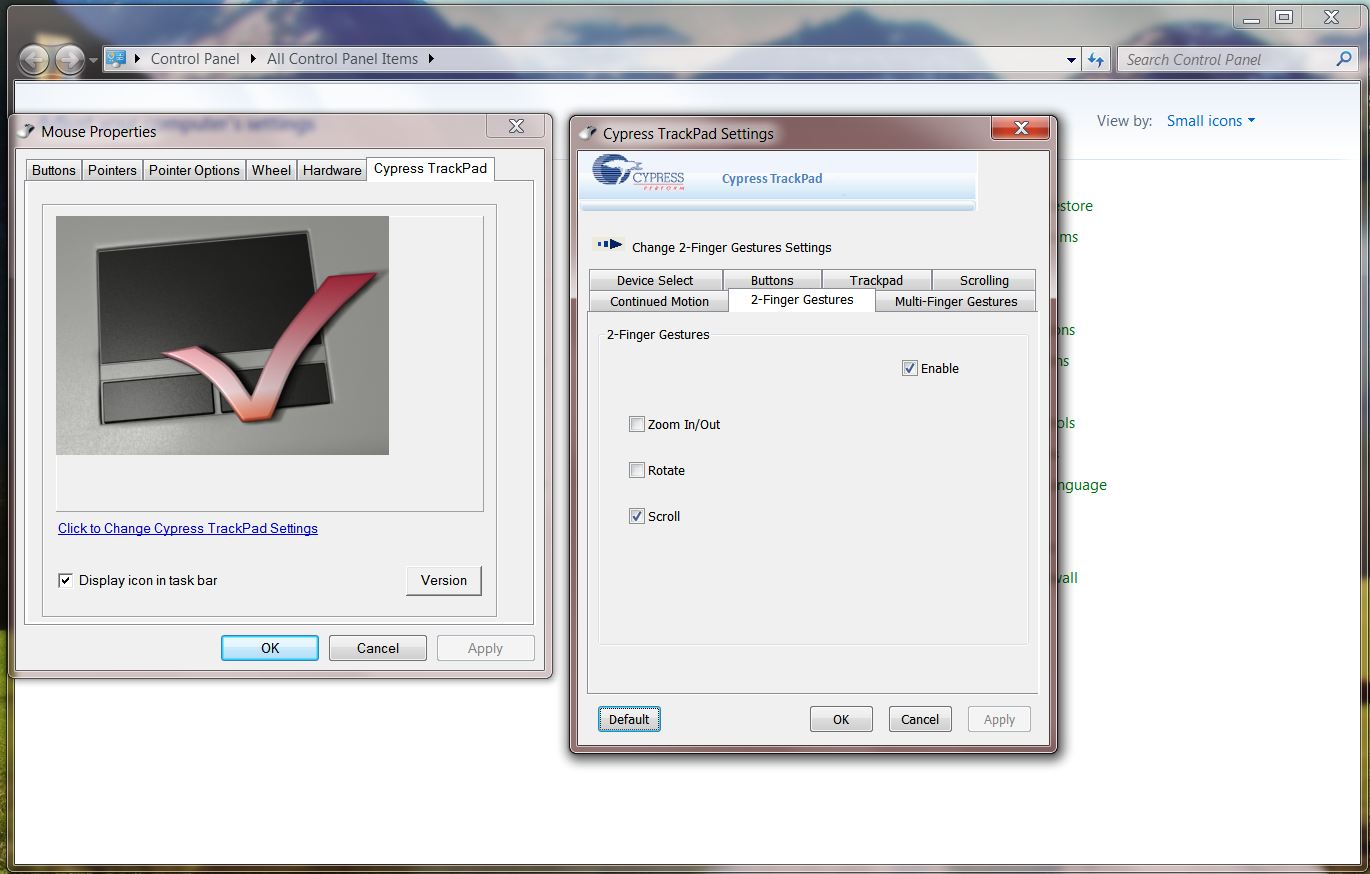Image resolution: width=1370 pixels, height=874 pixels.
Task: Click All Control Panel Items breadcrumb
Action: click(x=342, y=58)
